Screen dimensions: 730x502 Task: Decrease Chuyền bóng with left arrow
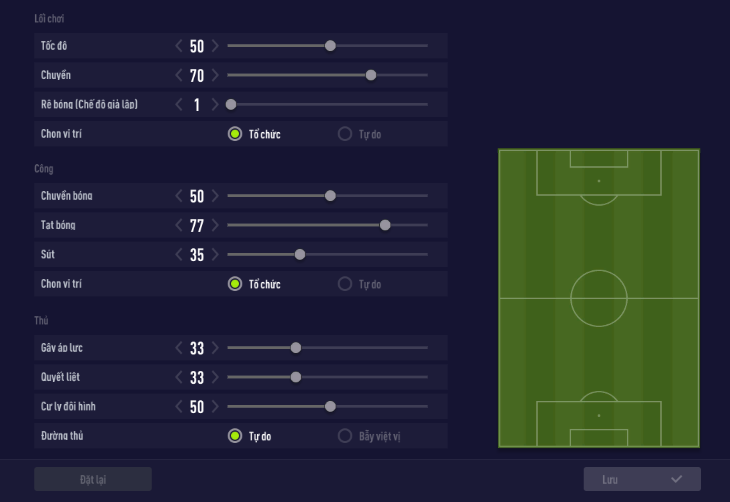click(179, 196)
